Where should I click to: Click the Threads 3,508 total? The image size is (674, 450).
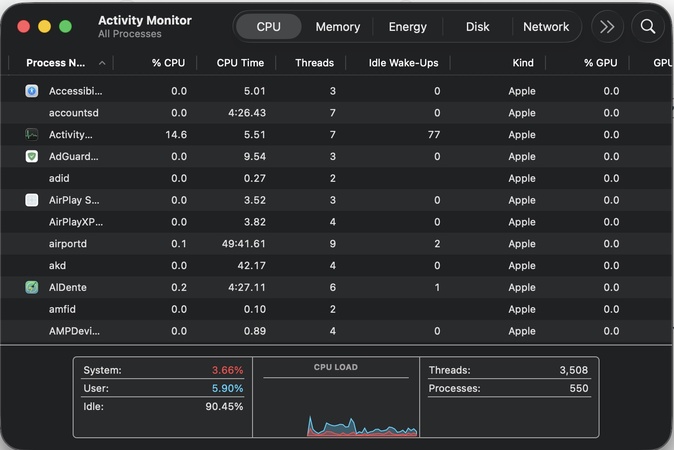click(x=573, y=370)
